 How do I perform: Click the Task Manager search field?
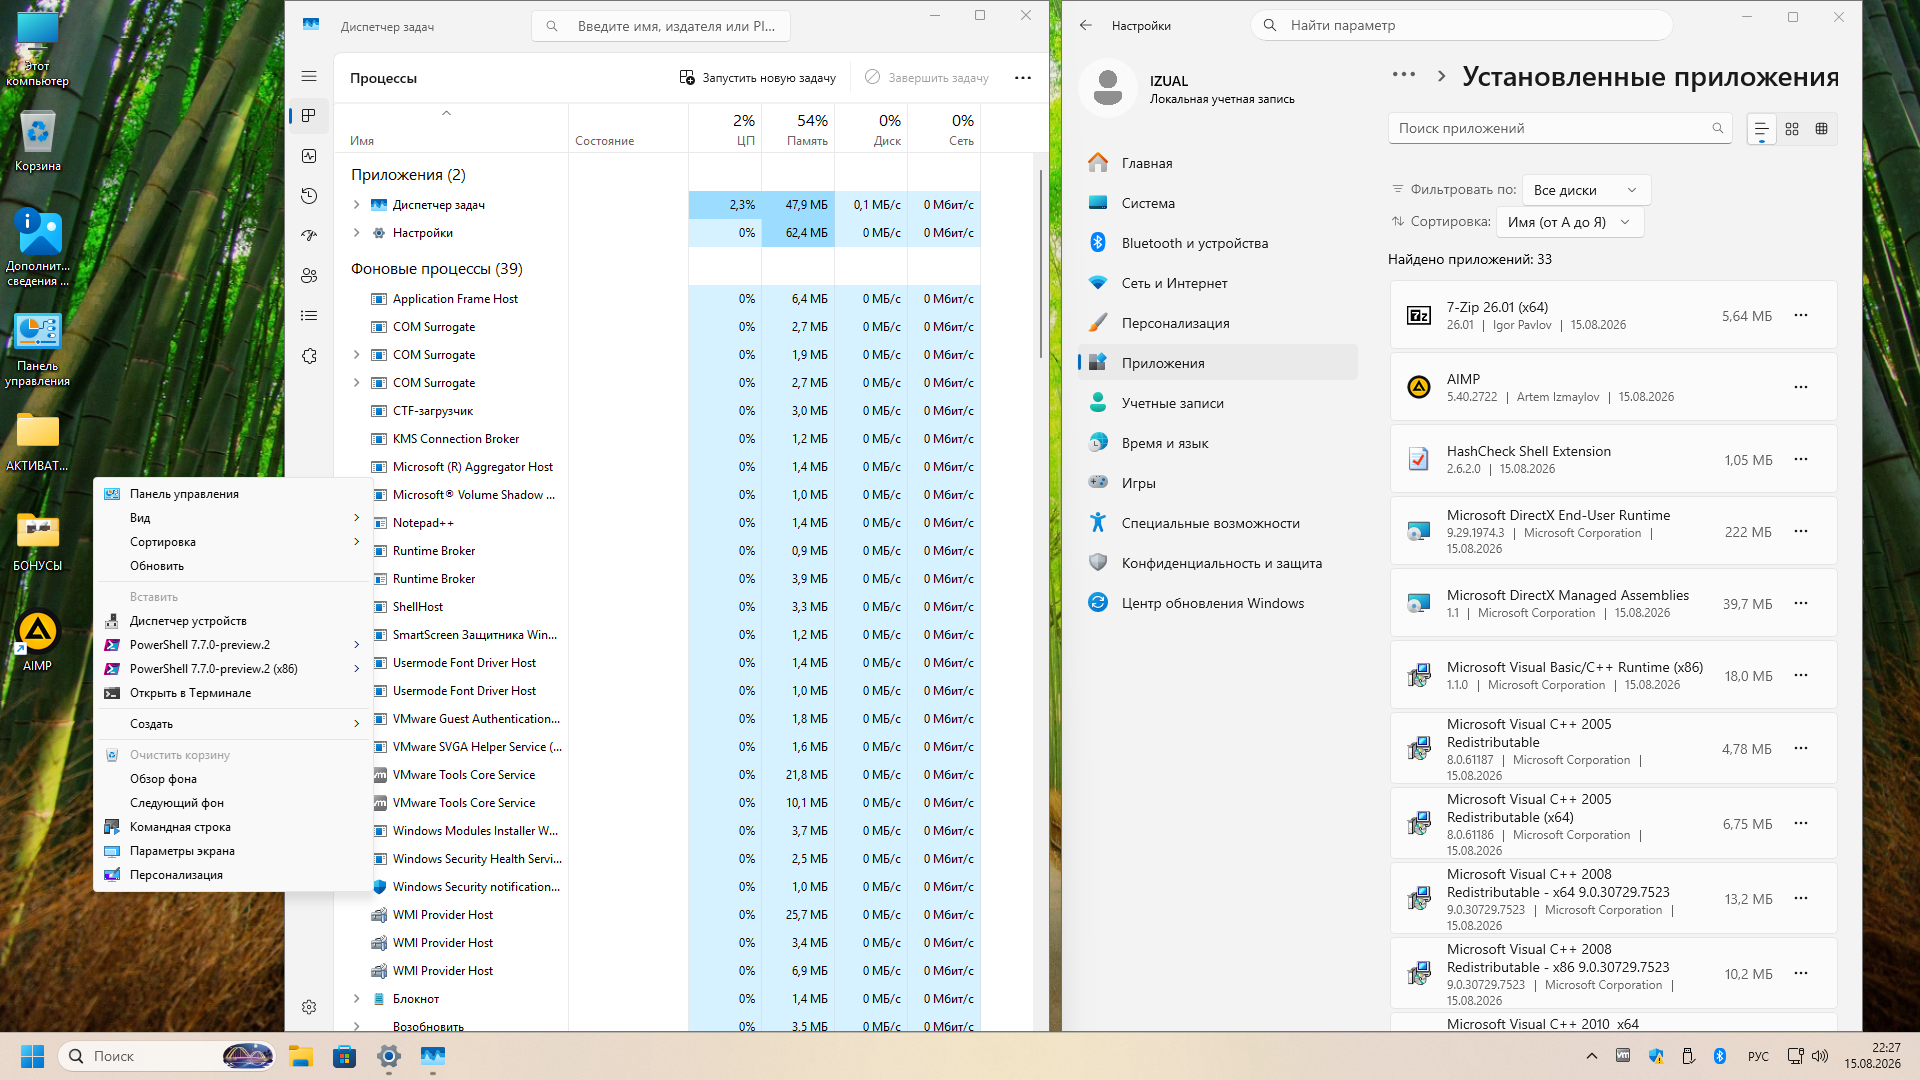(x=661, y=26)
